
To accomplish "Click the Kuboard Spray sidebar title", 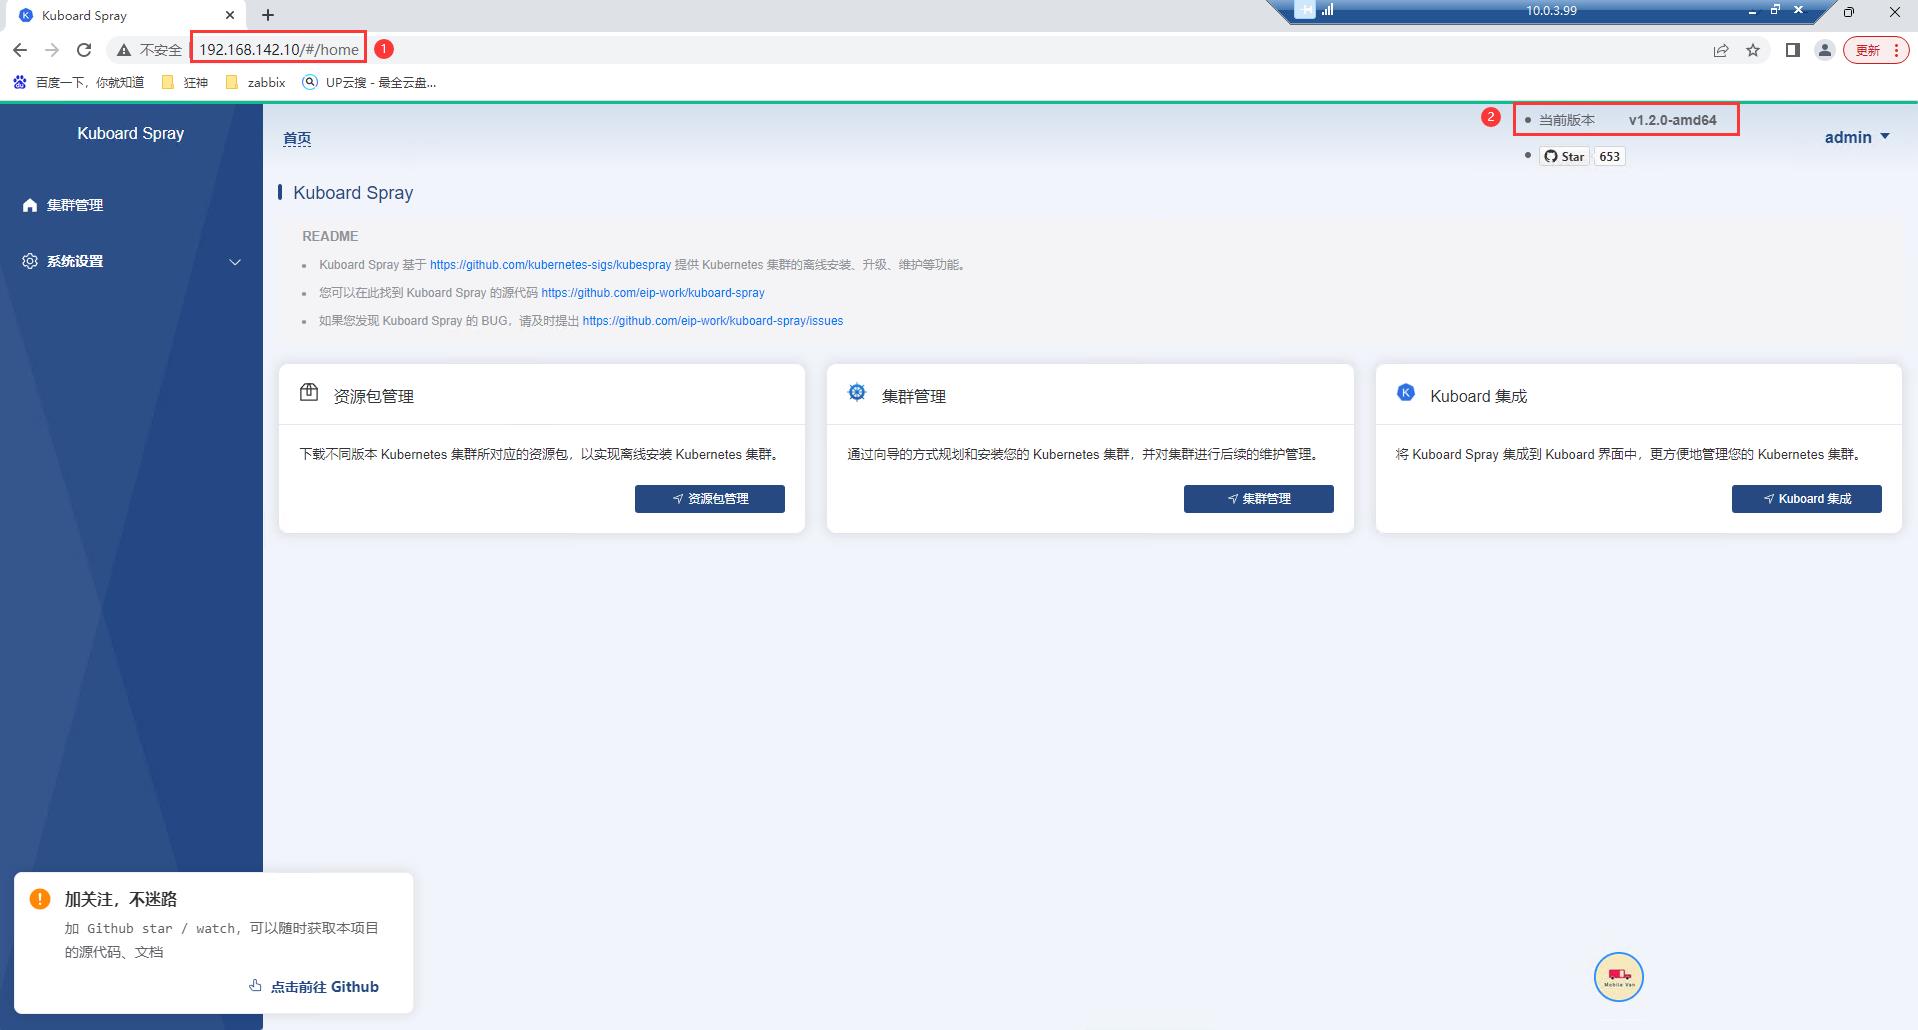I will (131, 133).
